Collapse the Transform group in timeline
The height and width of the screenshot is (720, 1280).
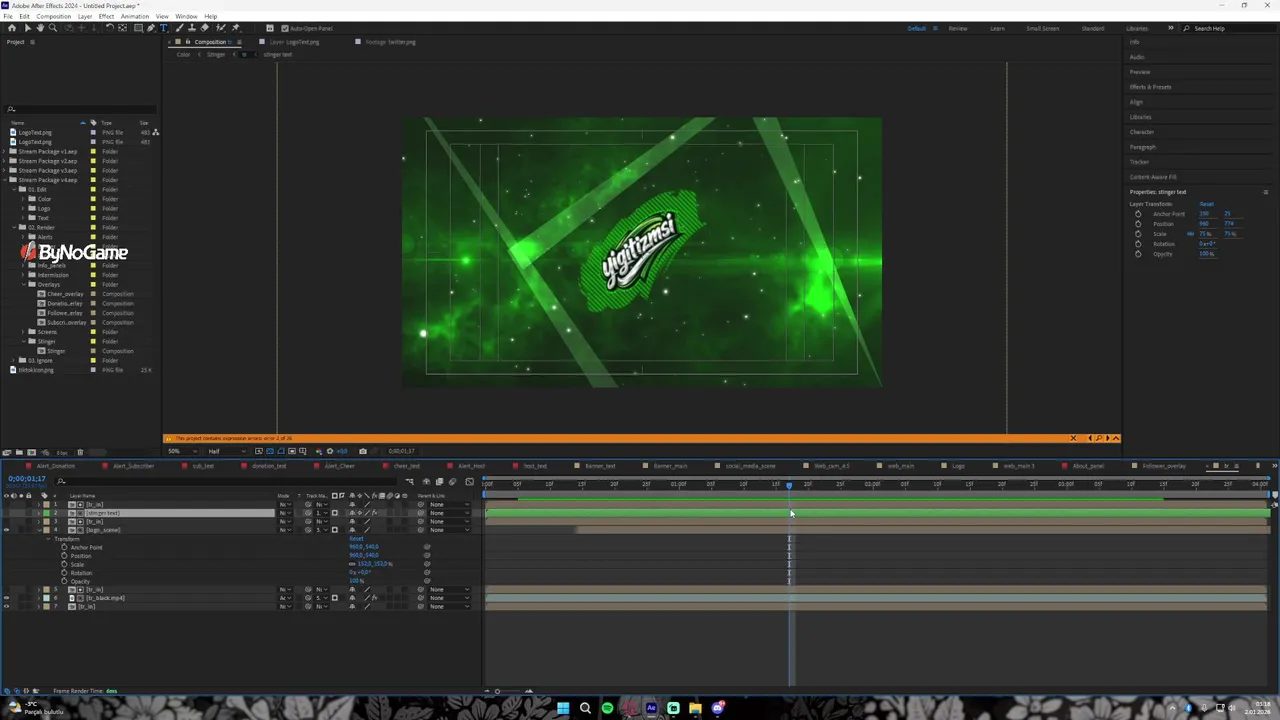tap(48, 539)
